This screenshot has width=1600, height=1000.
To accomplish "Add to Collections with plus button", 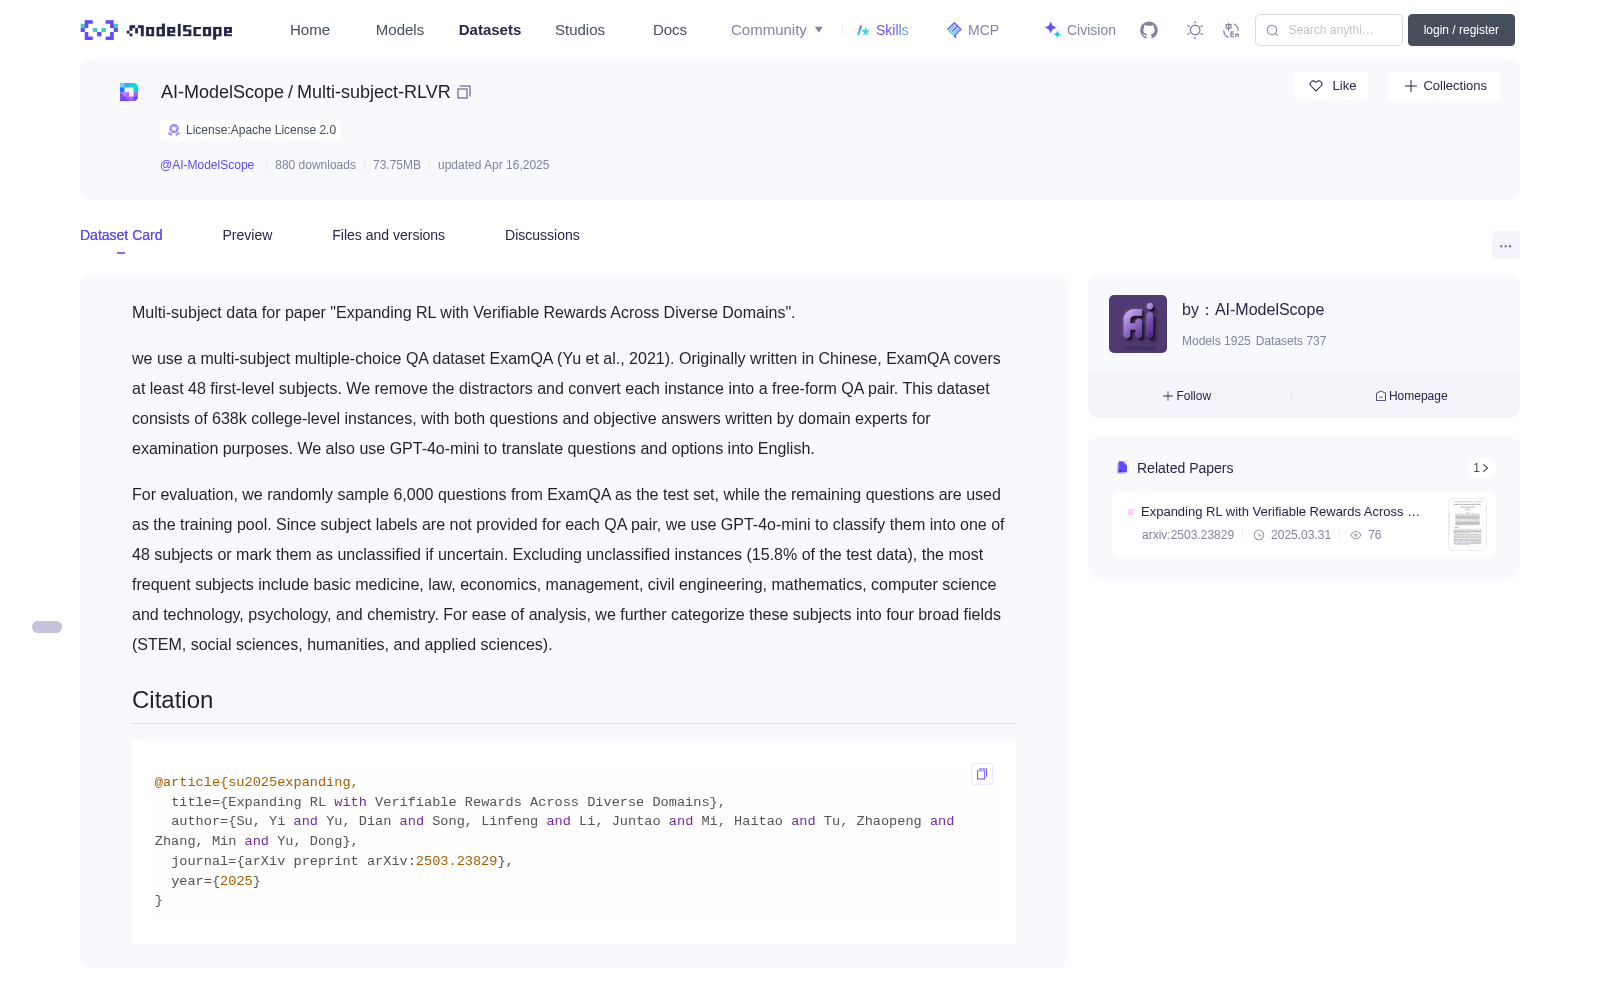I will point(1444,86).
